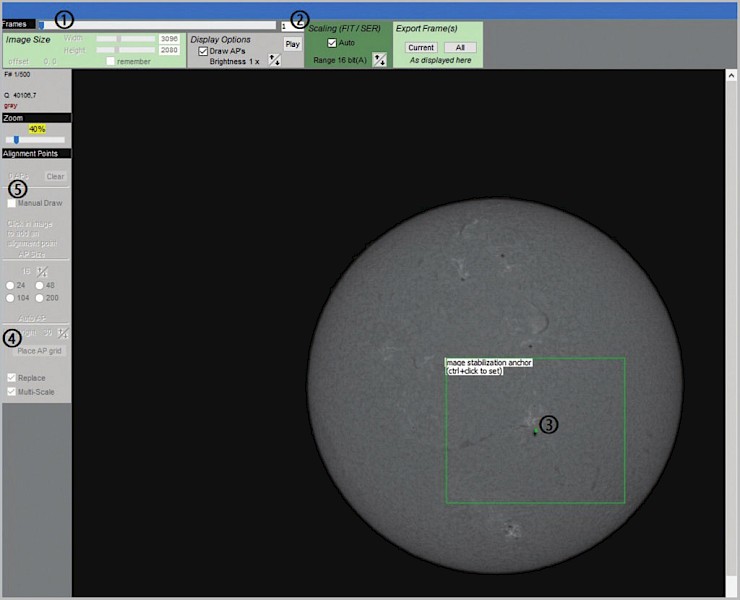Select AP size 24 radio button
Image resolution: width=740 pixels, height=600 pixels.
click(11, 285)
